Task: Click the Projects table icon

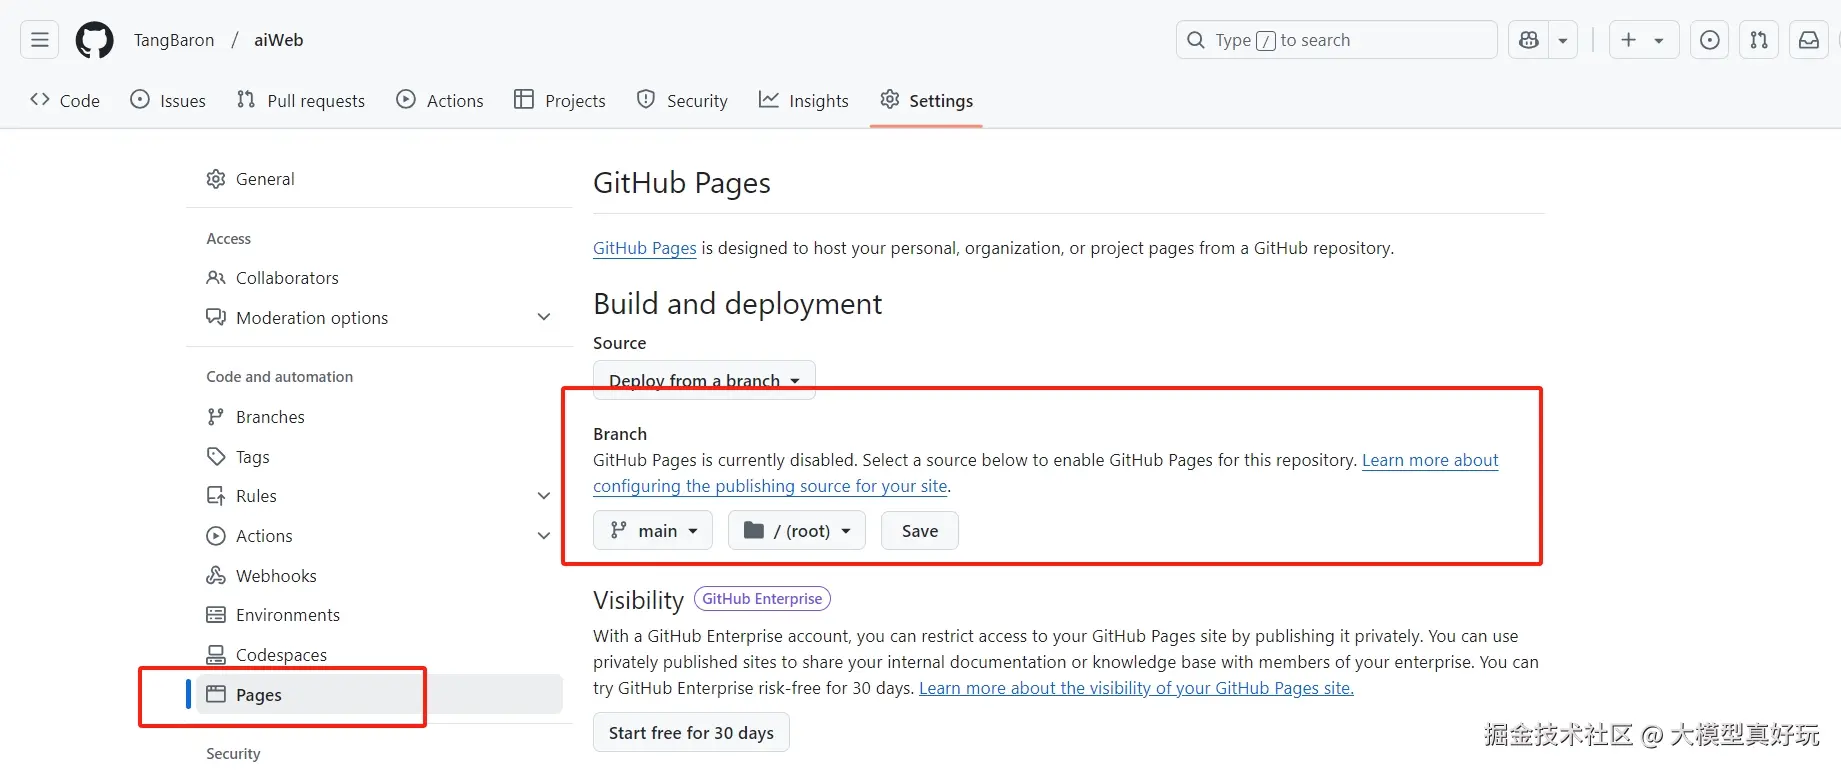Action: [x=524, y=99]
